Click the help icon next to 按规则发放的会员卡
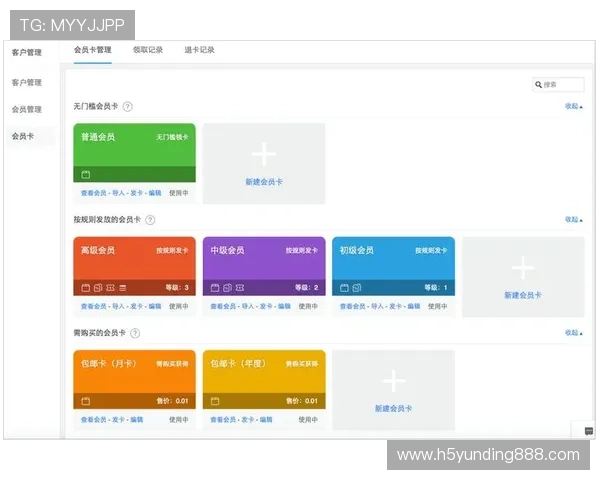The height and width of the screenshot is (480, 600). point(150,220)
